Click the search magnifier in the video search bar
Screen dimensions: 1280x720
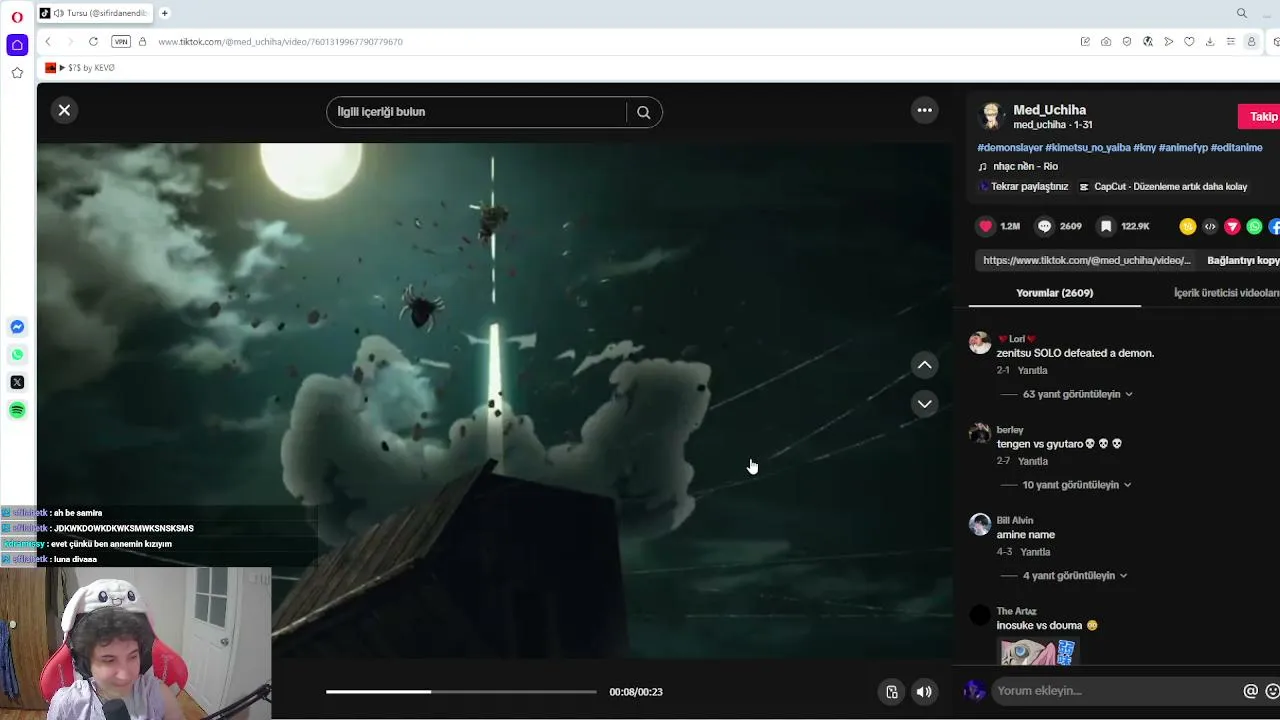click(x=643, y=112)
